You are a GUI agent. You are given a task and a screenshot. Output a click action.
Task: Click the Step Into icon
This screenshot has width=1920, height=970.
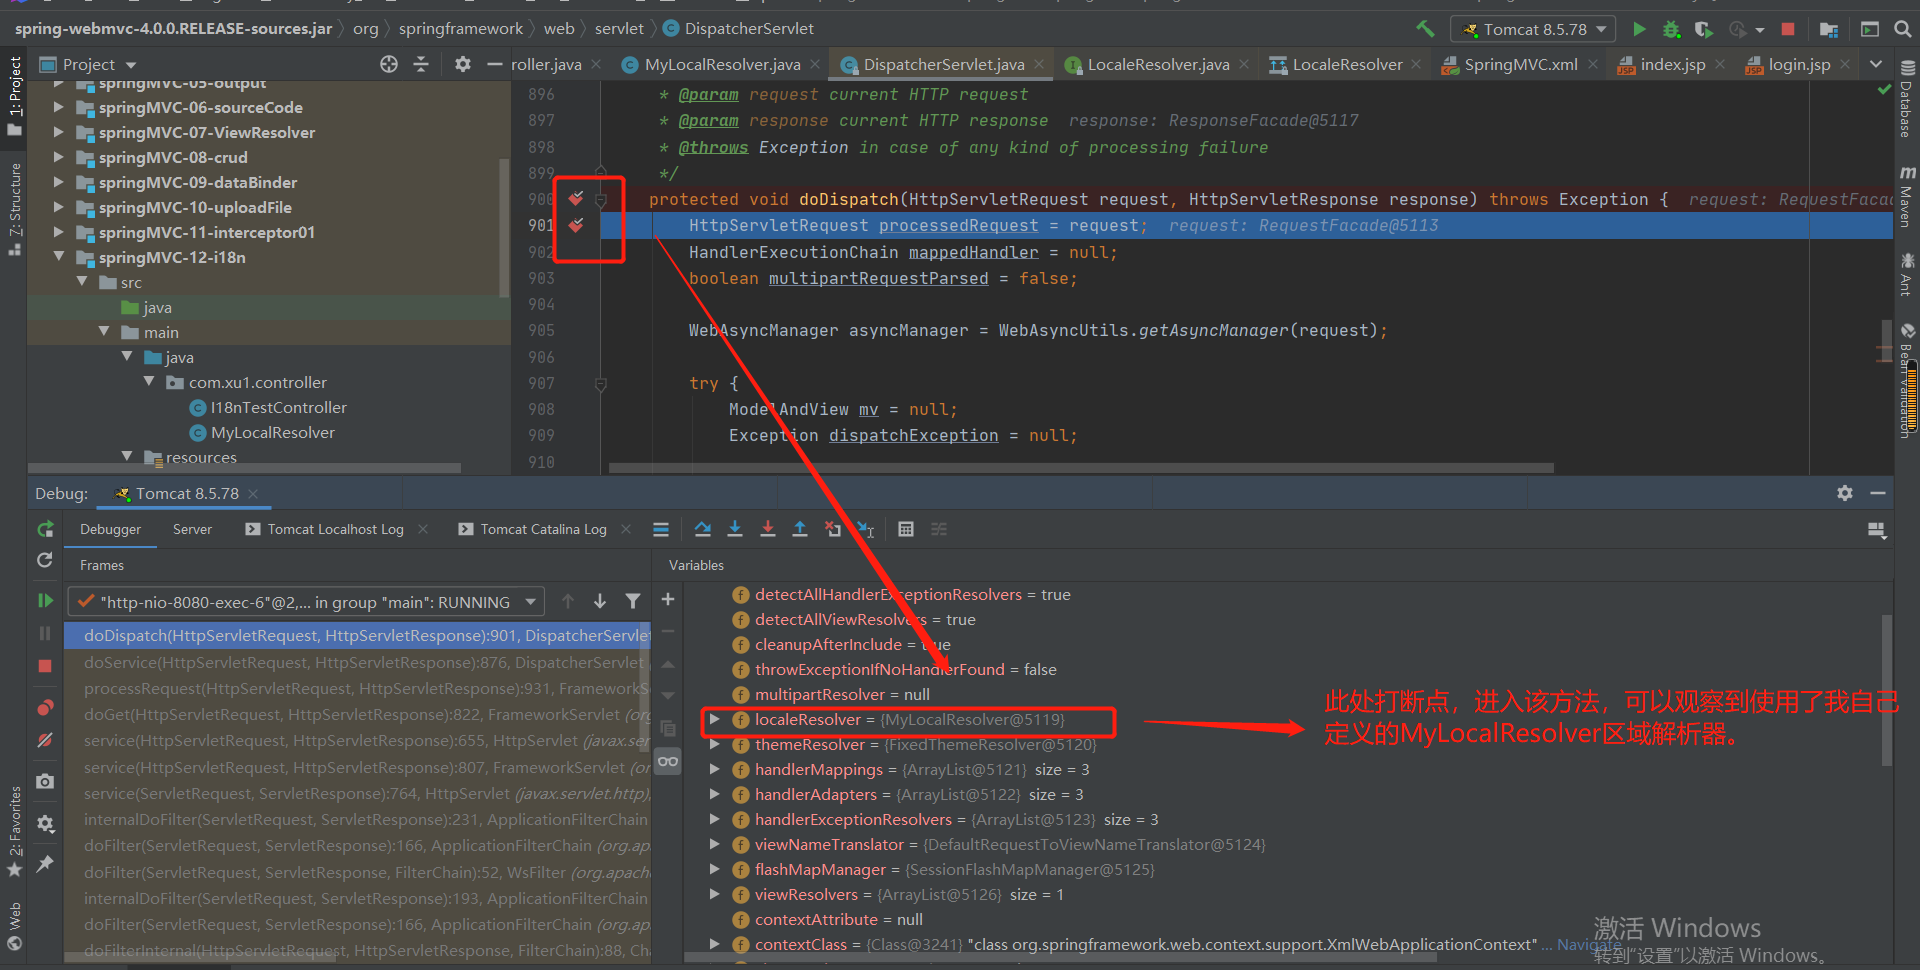(735, 529)
